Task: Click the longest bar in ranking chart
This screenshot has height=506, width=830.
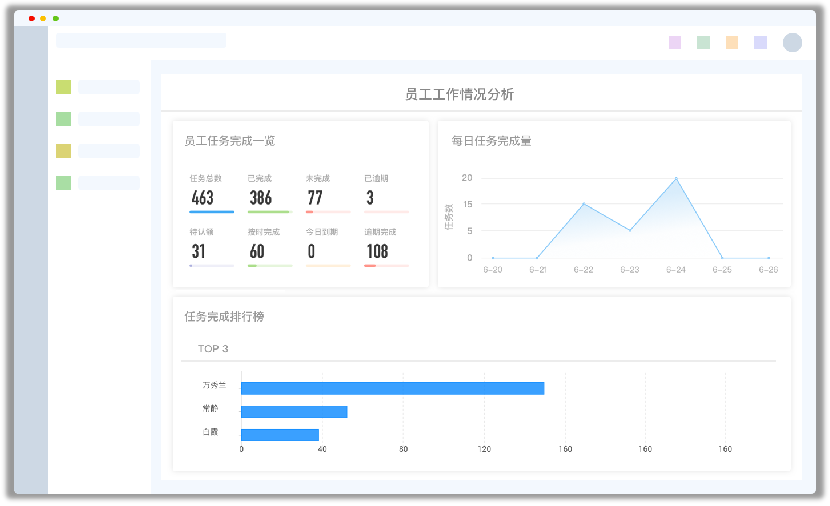Action: click(392, 388)
